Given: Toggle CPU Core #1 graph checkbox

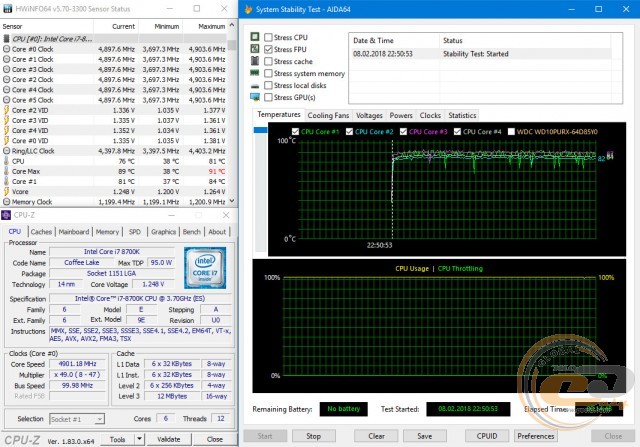Looking at the screenshot, I should [x=296, y=131].
